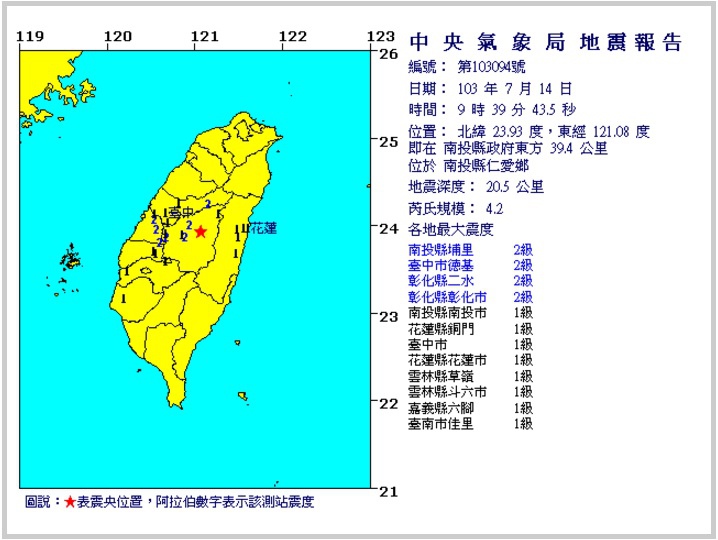This screenshot has width=718, height=540.
Task: Click the heading 各地最大震度
Action: 451,229
